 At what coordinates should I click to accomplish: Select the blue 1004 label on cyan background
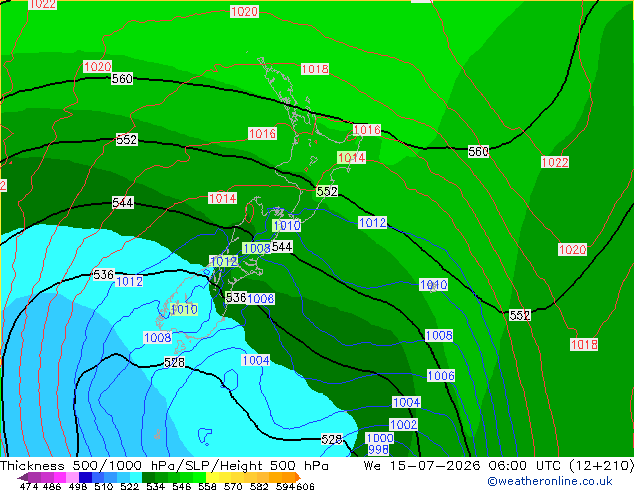[256, 360]
